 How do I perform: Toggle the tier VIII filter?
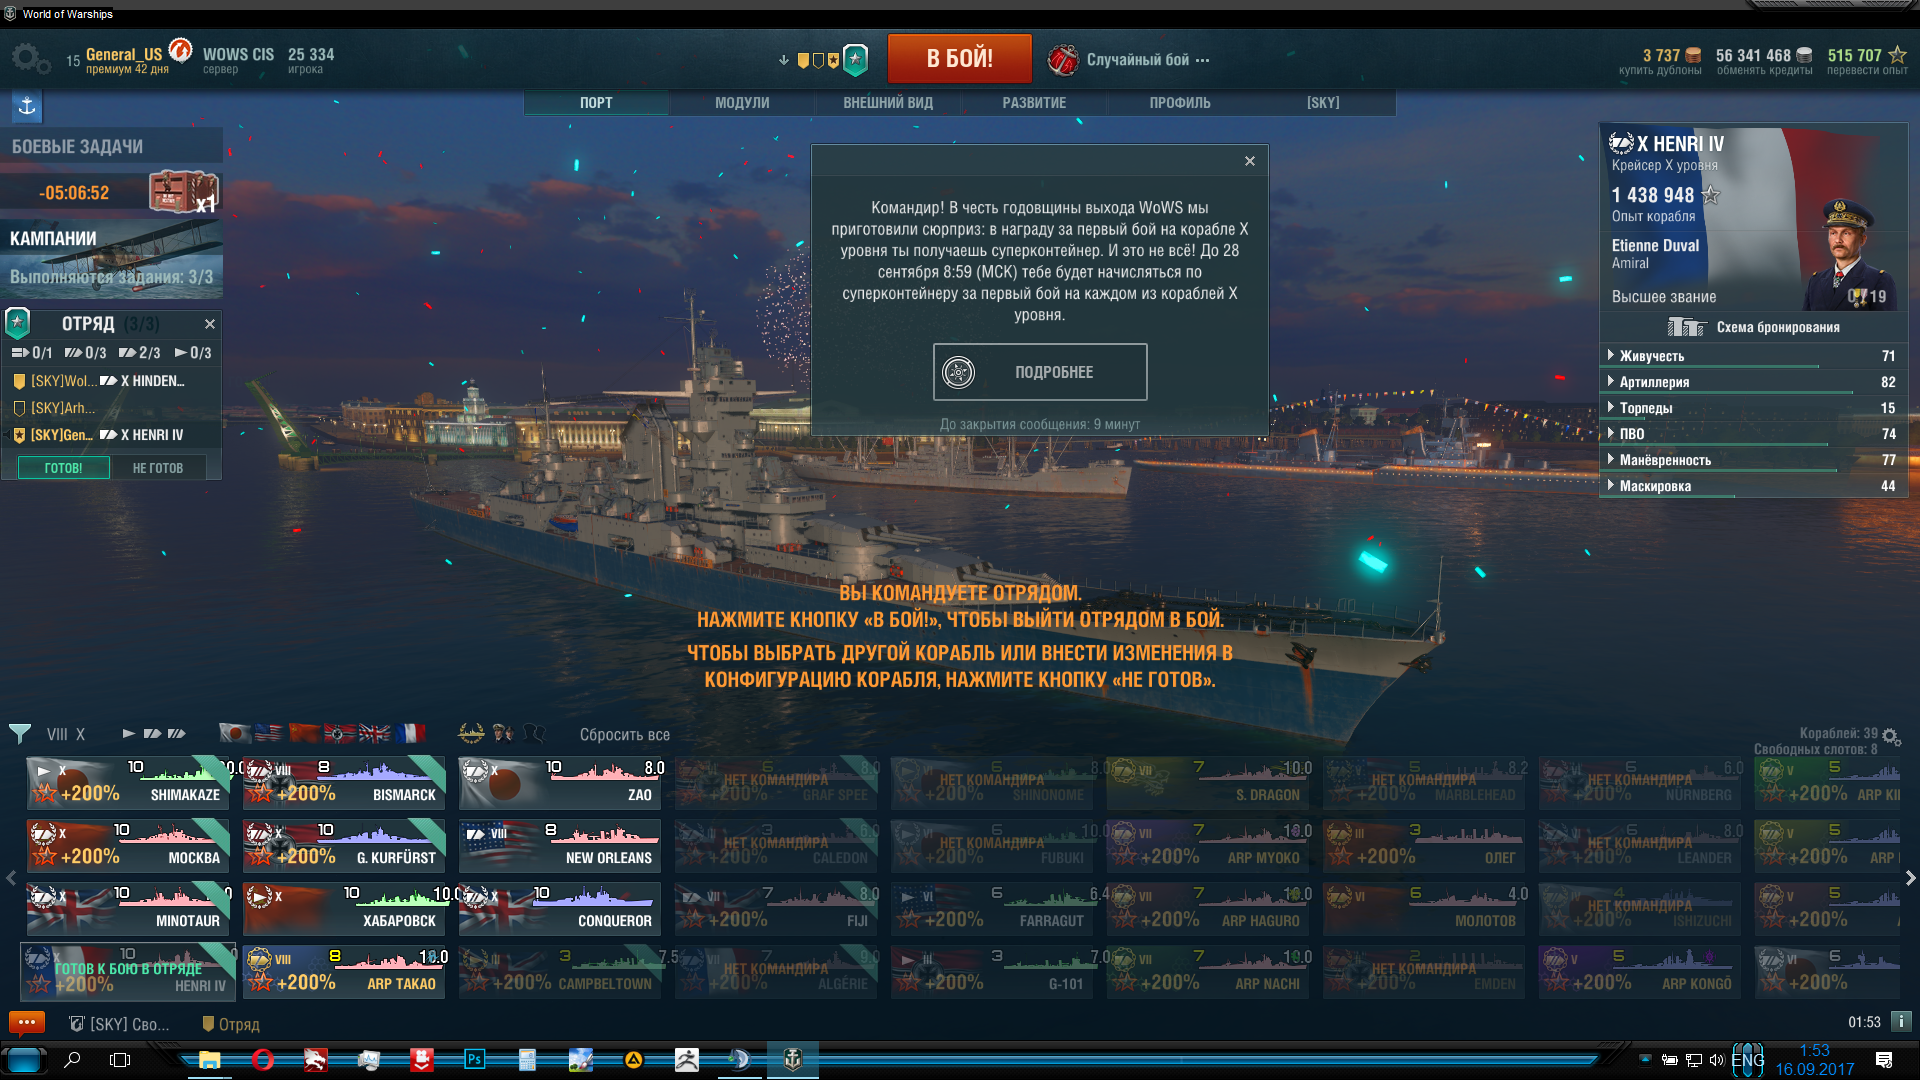[57, 734]
